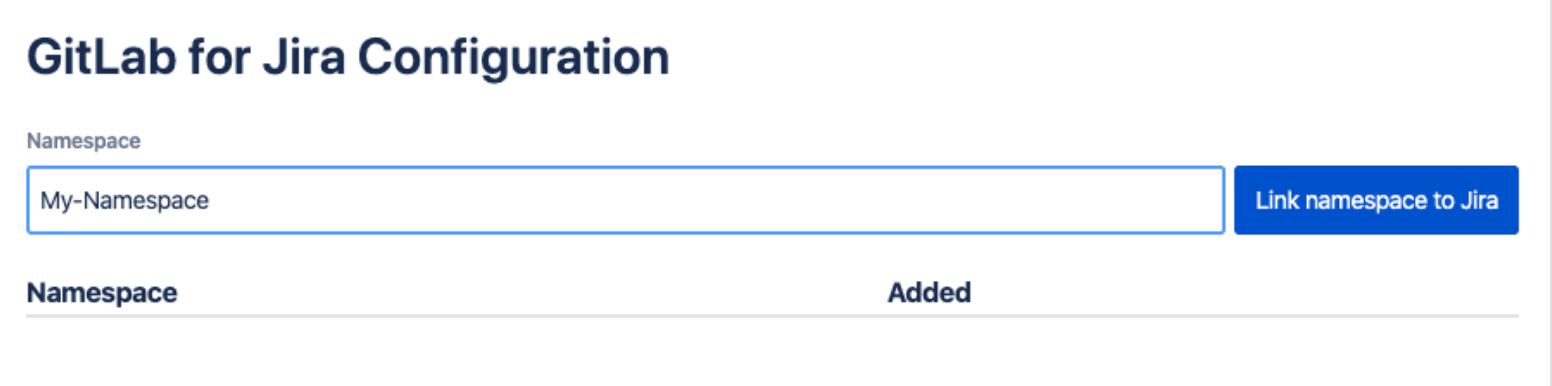Click the word Configuration in the heading

click(513, 59)
